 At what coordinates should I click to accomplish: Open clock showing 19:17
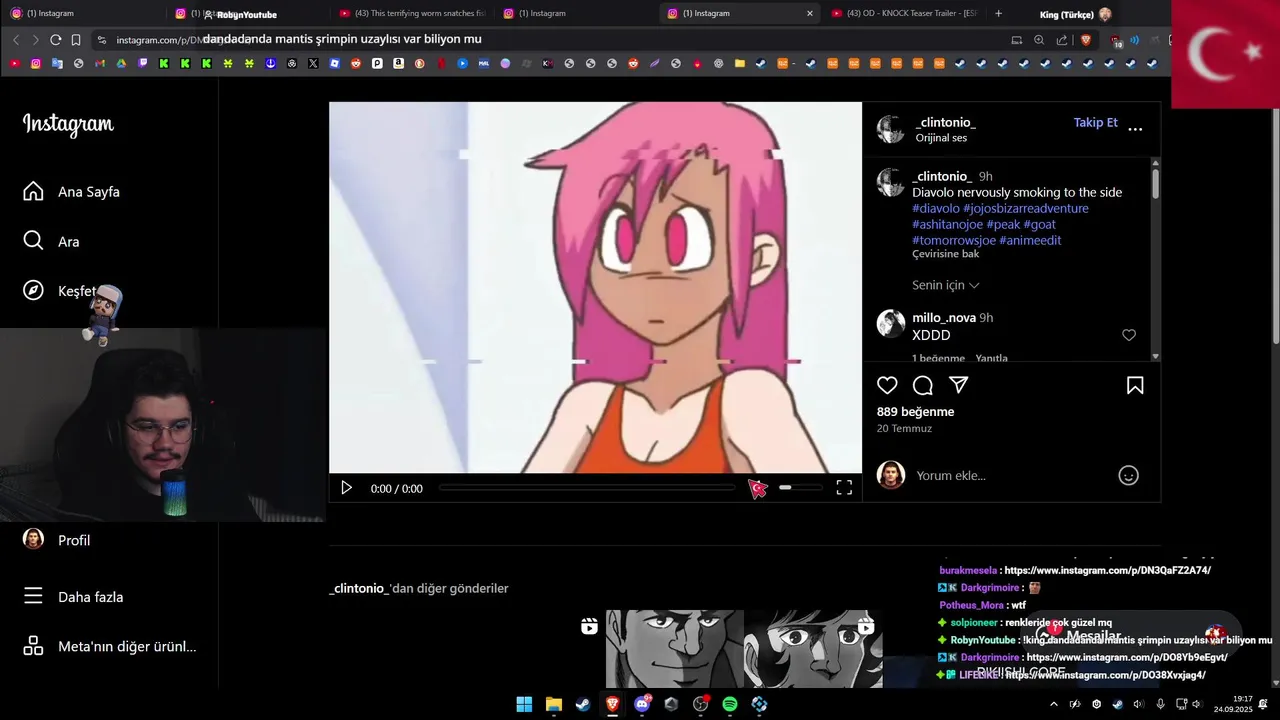[x=1233, y=704]
